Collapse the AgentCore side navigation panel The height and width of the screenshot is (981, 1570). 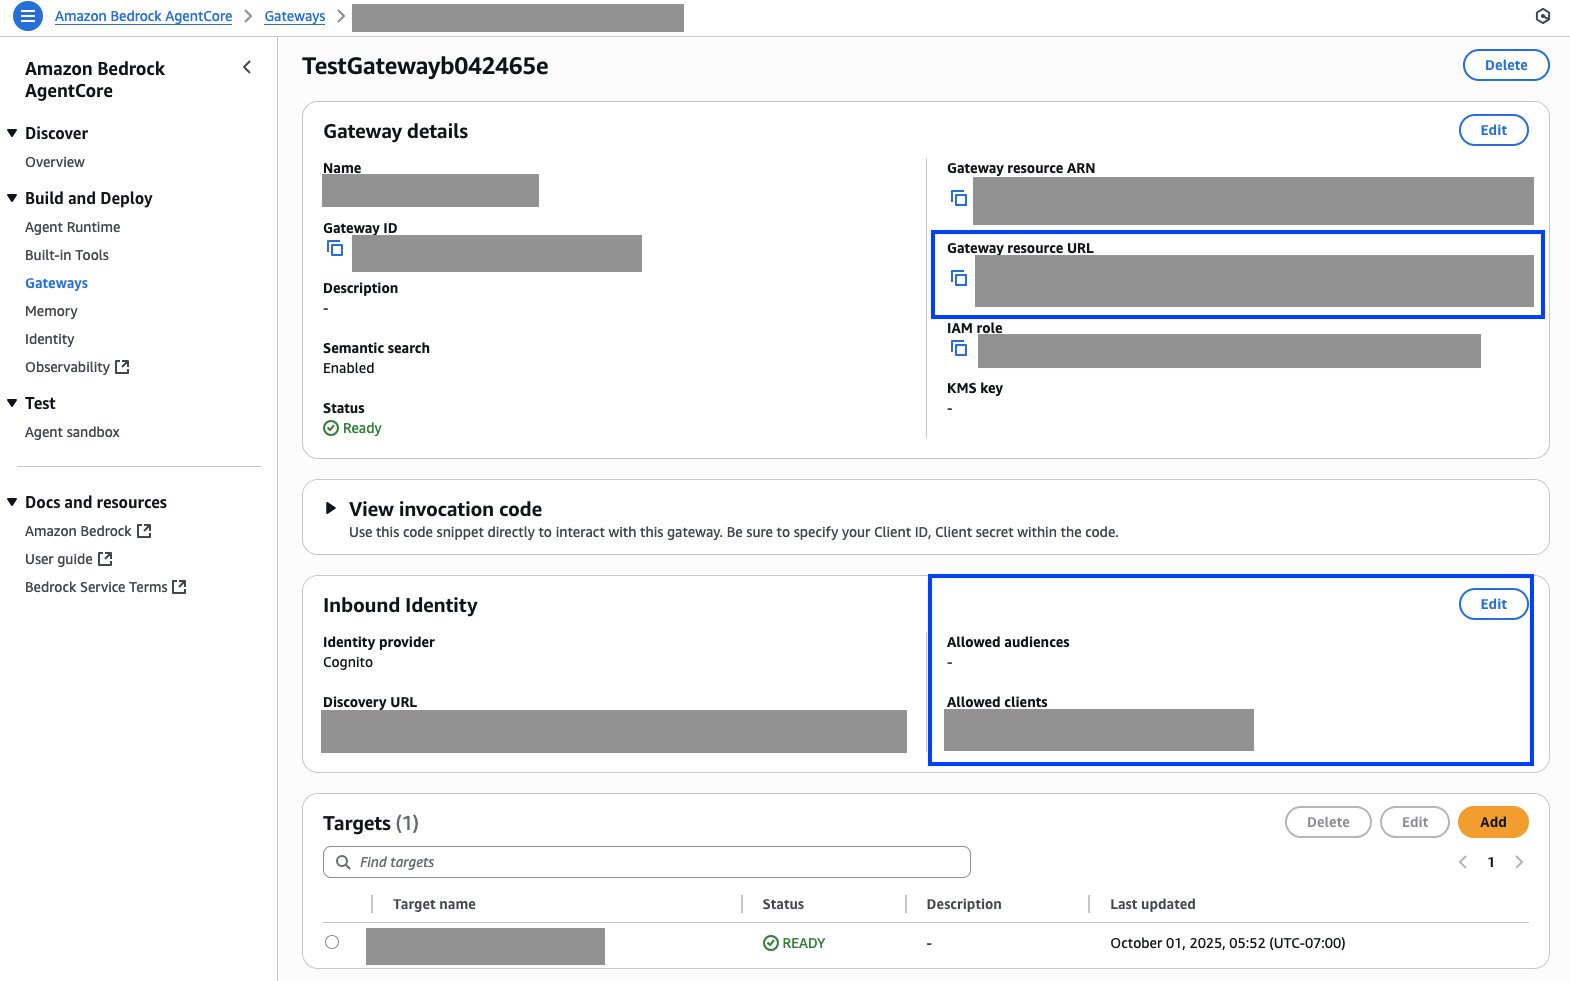(247, 67)
